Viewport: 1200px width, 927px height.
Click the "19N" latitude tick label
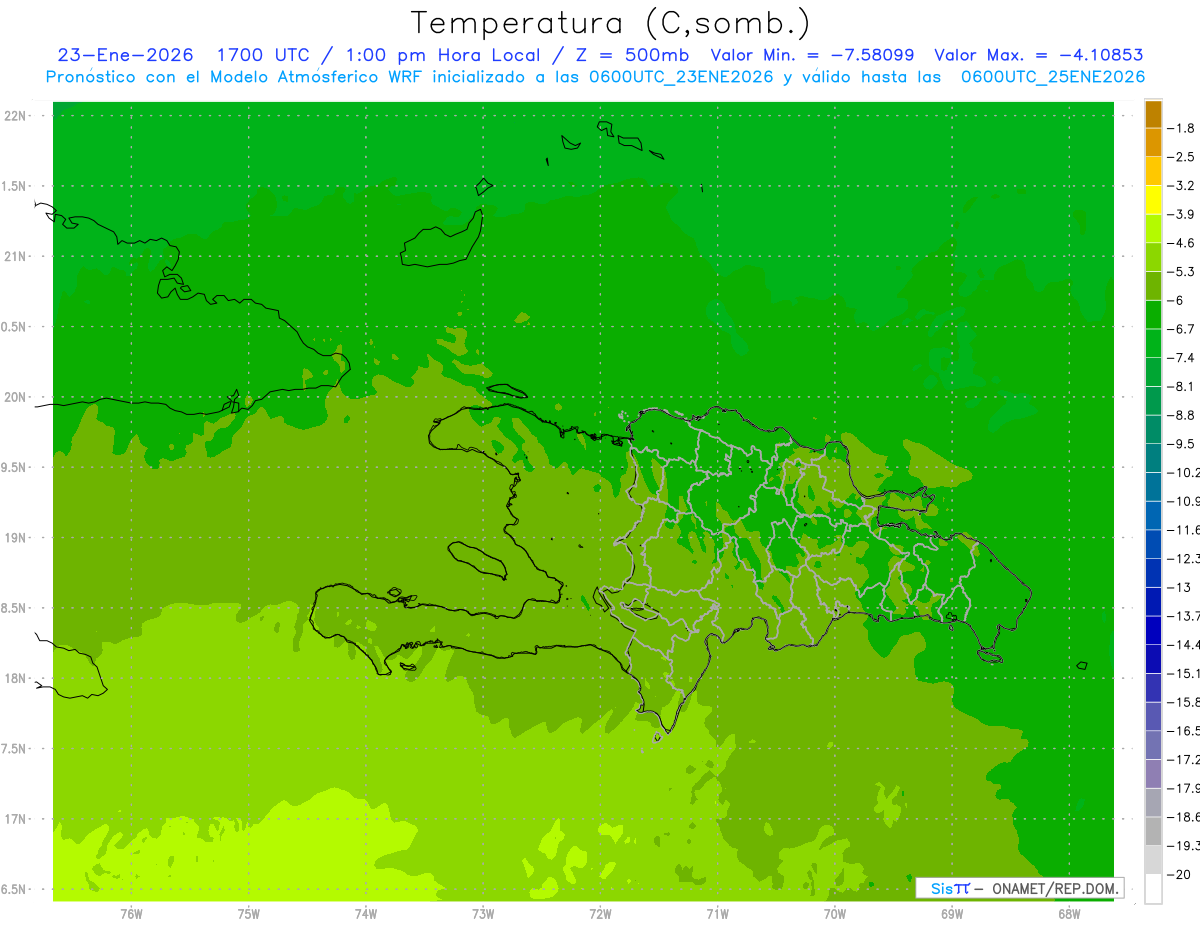tap(15, 538)
